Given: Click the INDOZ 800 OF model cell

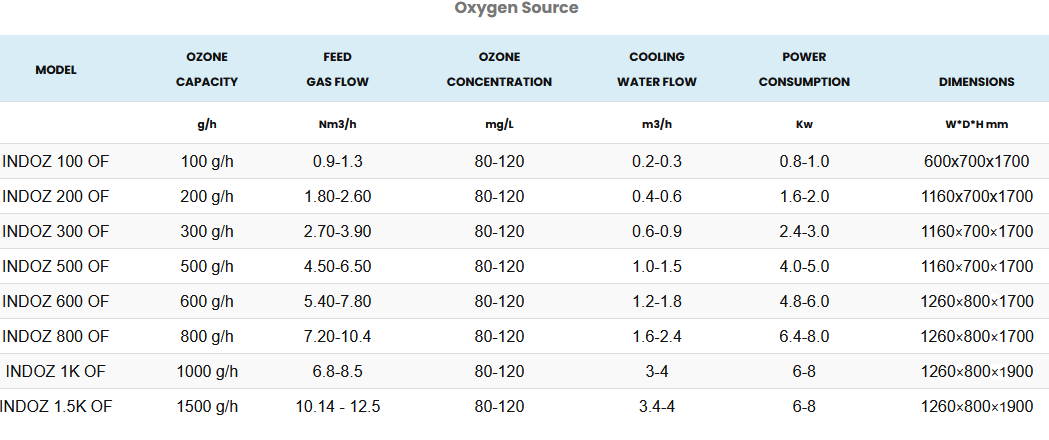Looking at the screenshot, I should click(x=56, y=336).
